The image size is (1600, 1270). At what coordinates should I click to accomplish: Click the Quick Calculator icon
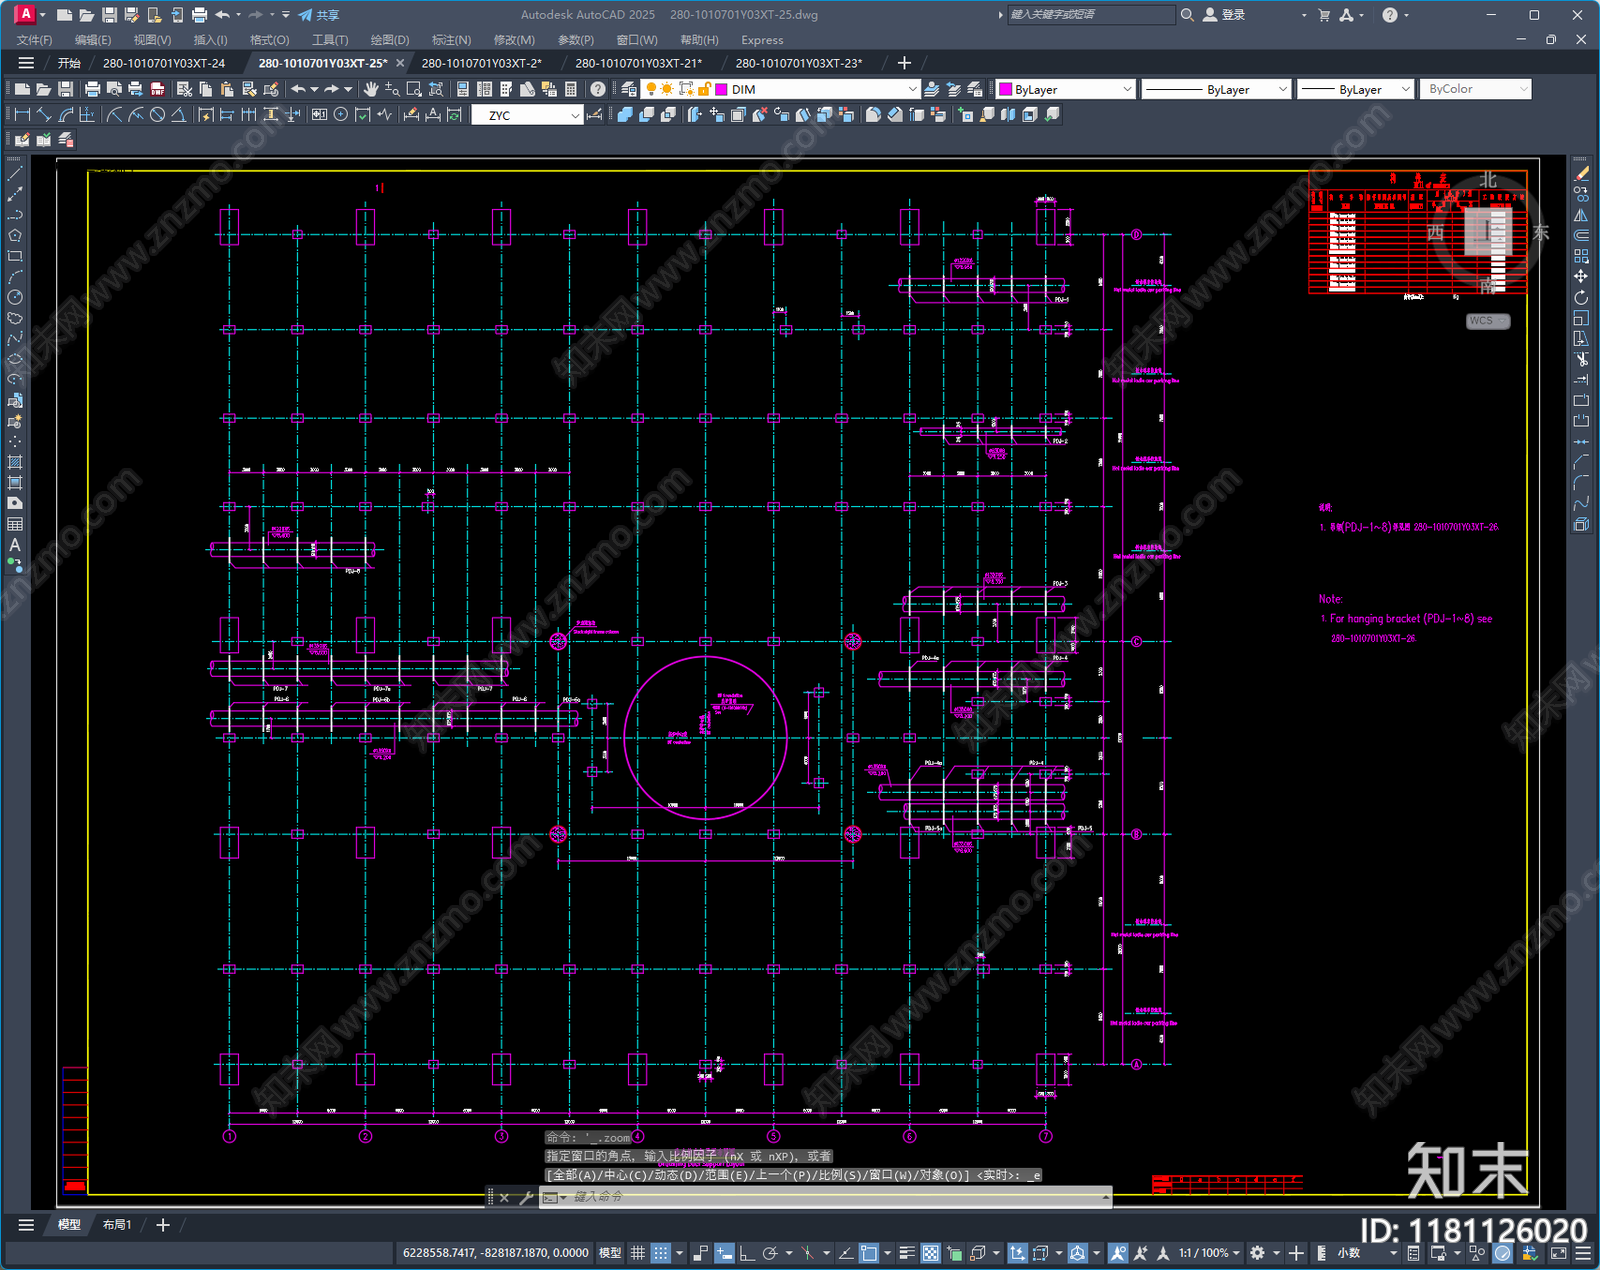tap(571, 89)
